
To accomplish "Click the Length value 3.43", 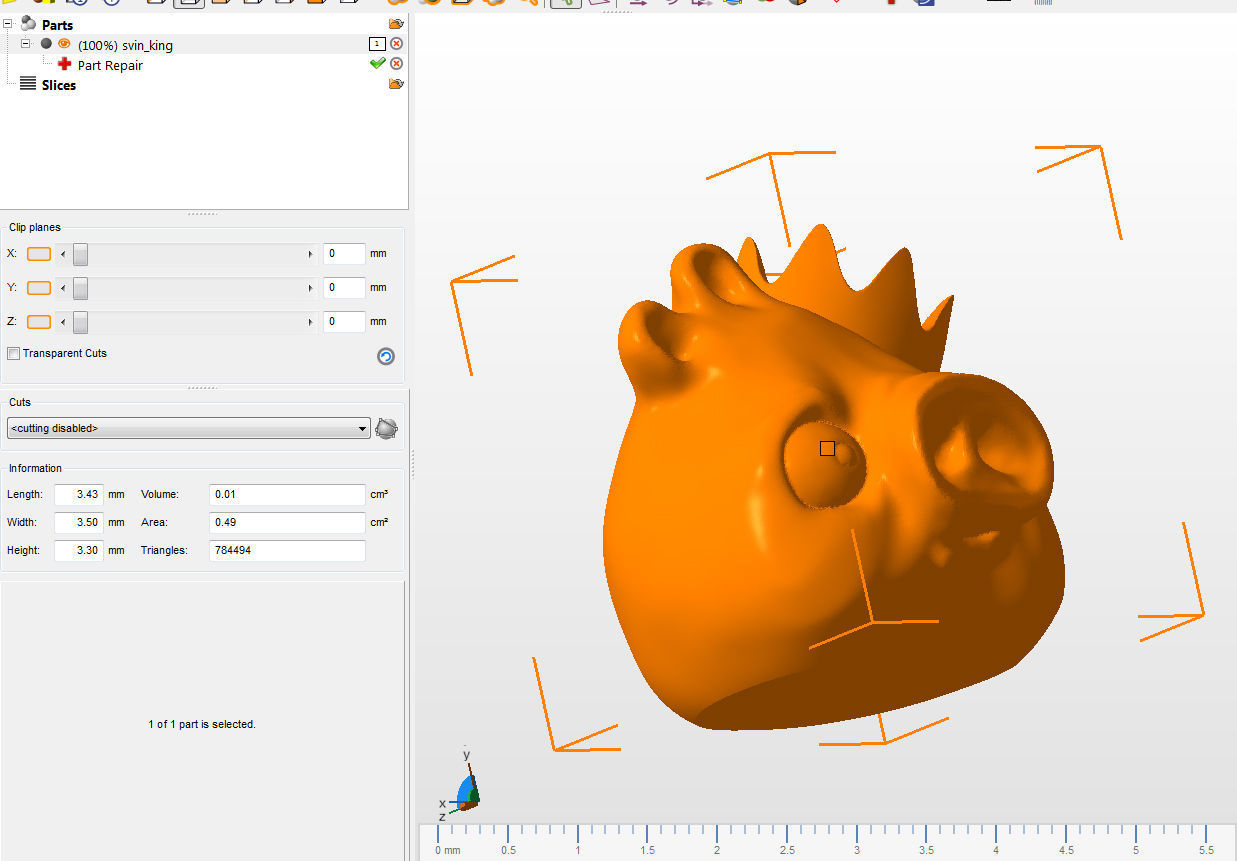I will point(79,494).
